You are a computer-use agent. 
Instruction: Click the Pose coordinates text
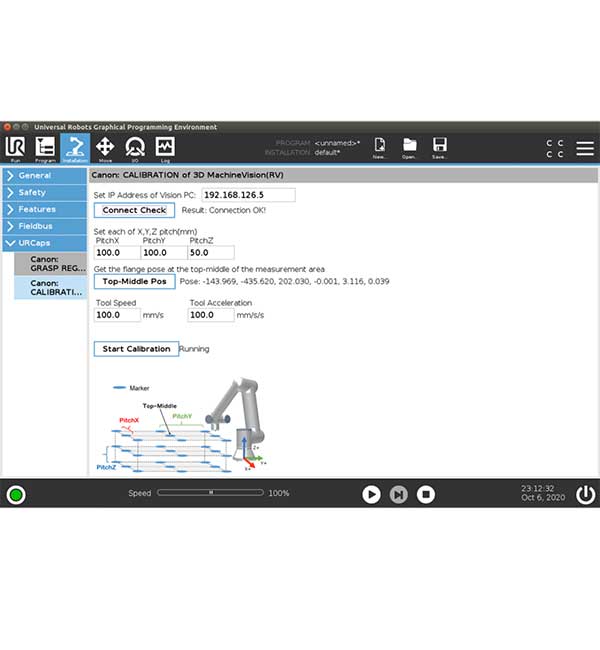(x=284, y=281)
